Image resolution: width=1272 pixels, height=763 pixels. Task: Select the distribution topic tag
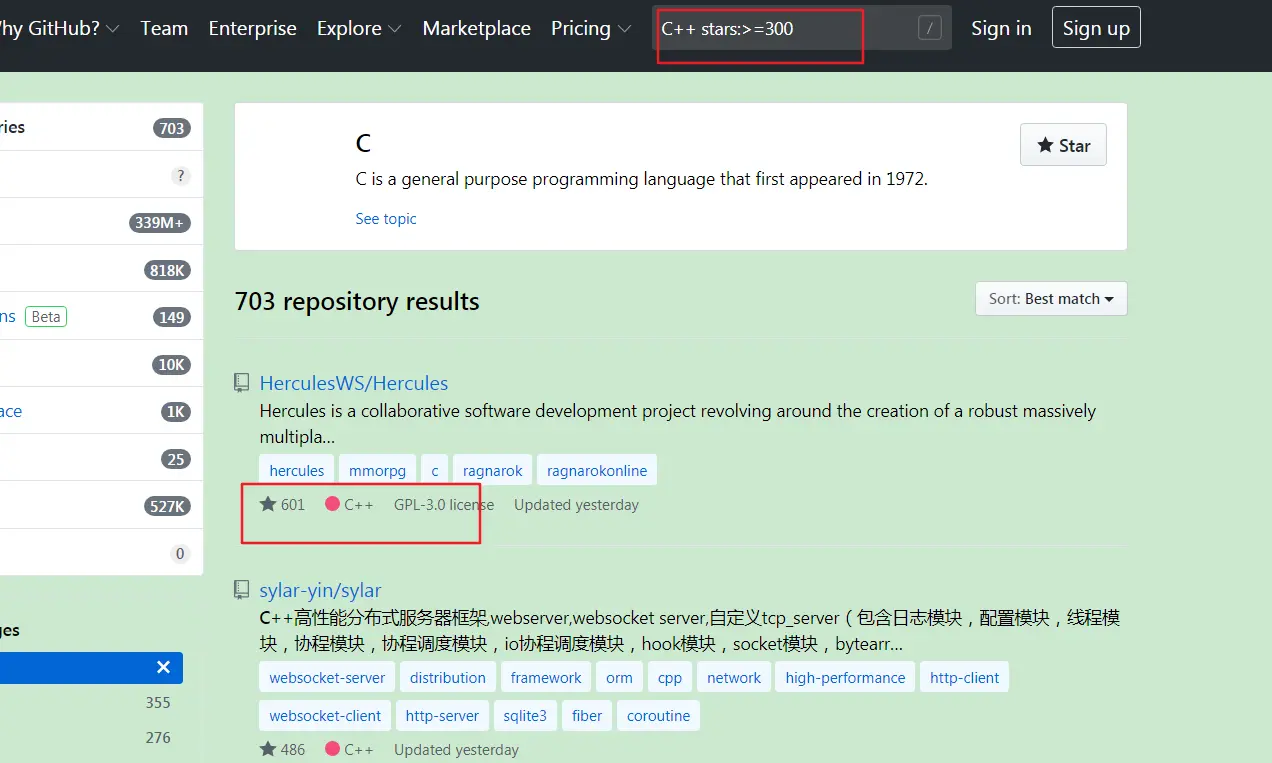[x=448, y=677]
